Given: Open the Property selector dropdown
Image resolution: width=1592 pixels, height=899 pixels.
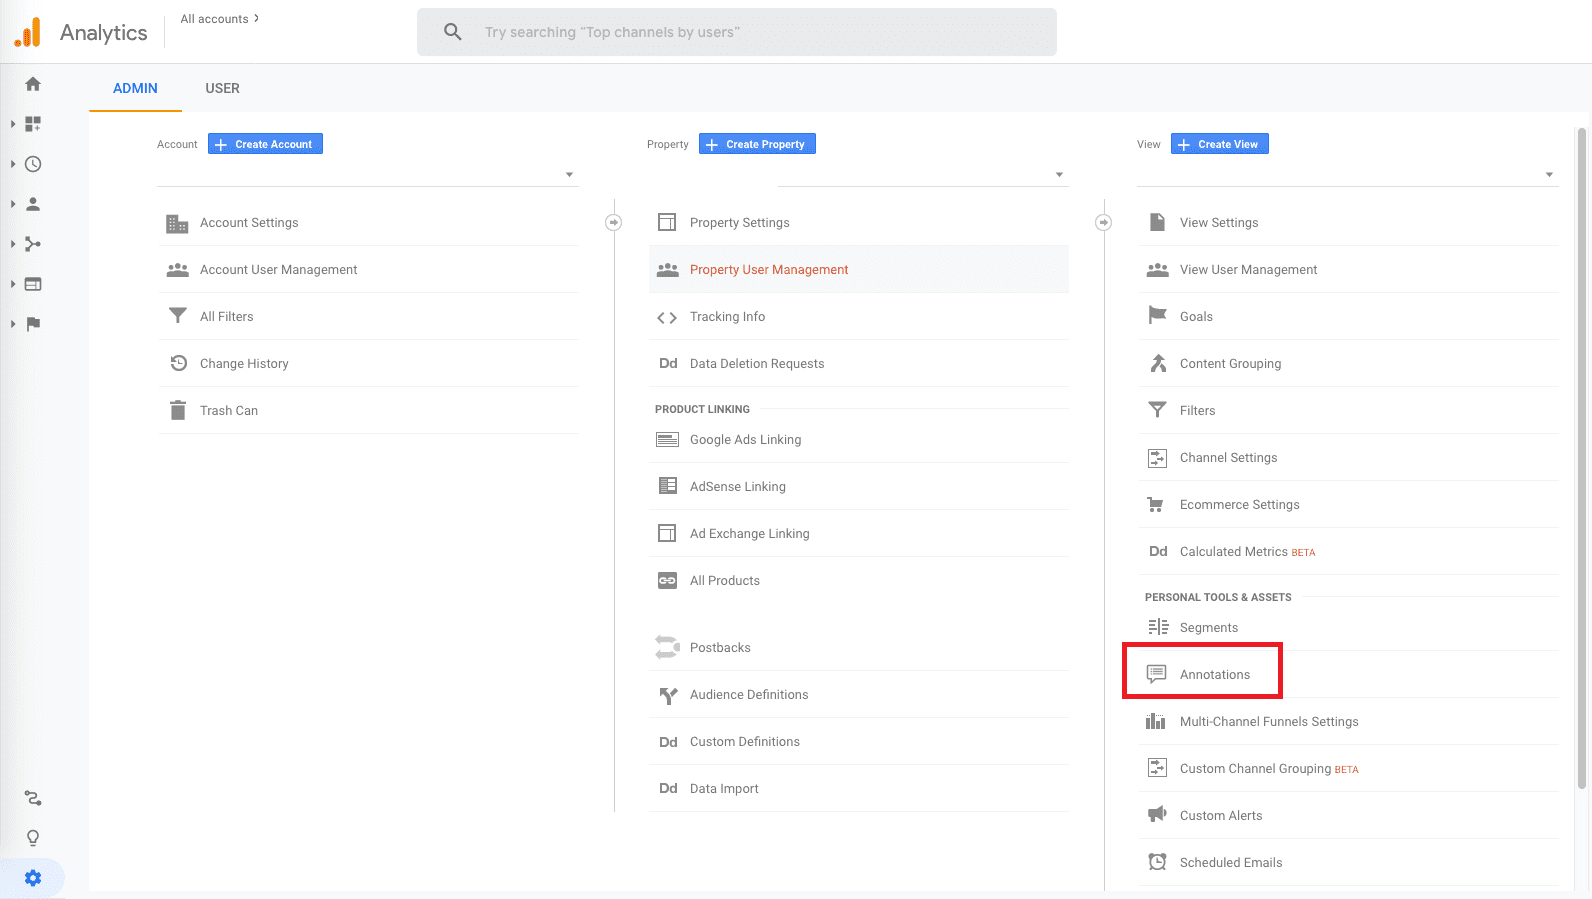Looking at the screenshot, I should pyautogui.click(x=923, y=174).
